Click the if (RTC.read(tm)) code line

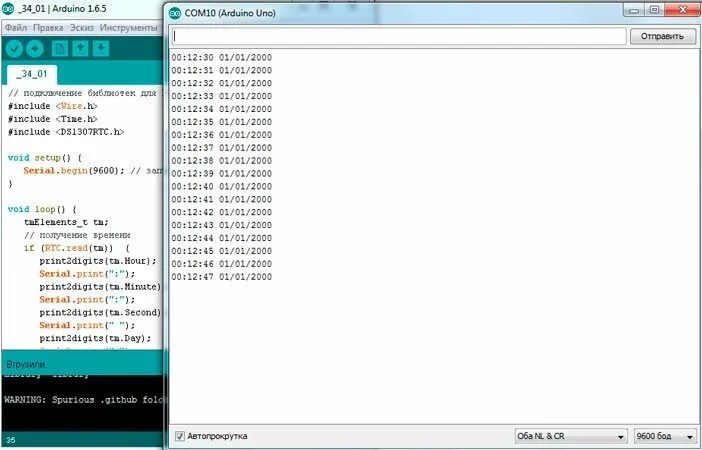click(77, 248)
